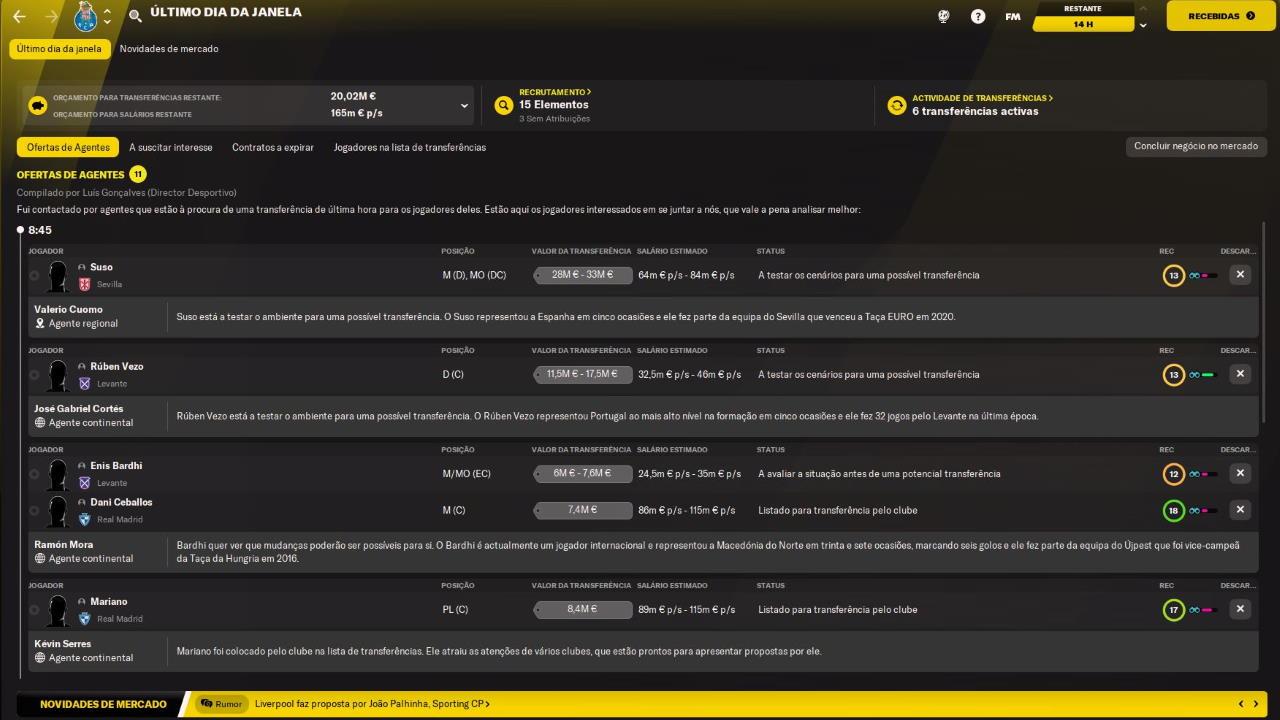
Task: Click Suso's recommendation rating 13 circle
Action: 1173,275
